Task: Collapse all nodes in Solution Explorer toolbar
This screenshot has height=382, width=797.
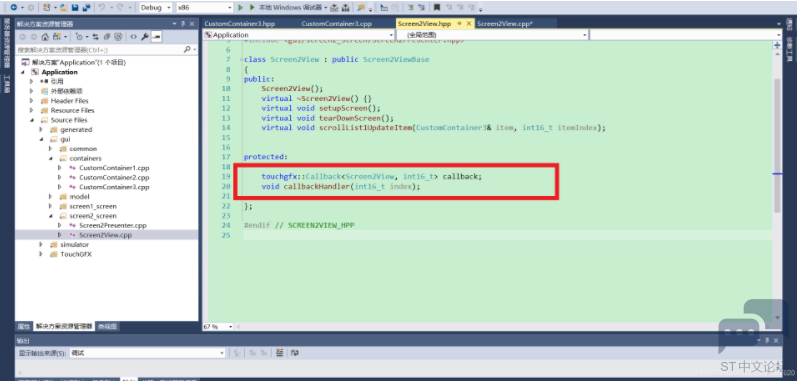Action: [x=107, y=37]
